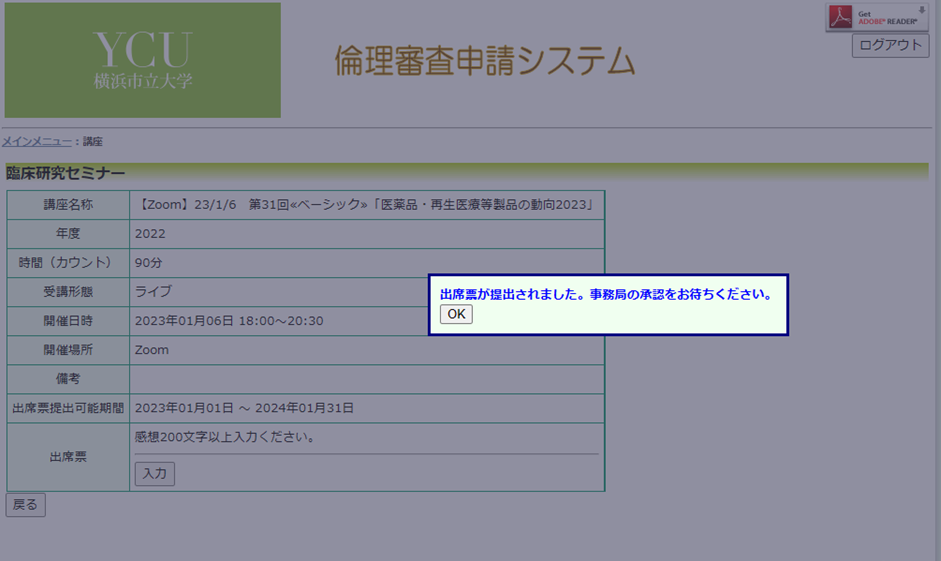Open the メインメニュー breadcrumb link
Screen dimensions: 941x561
click(x=37, y=142)
